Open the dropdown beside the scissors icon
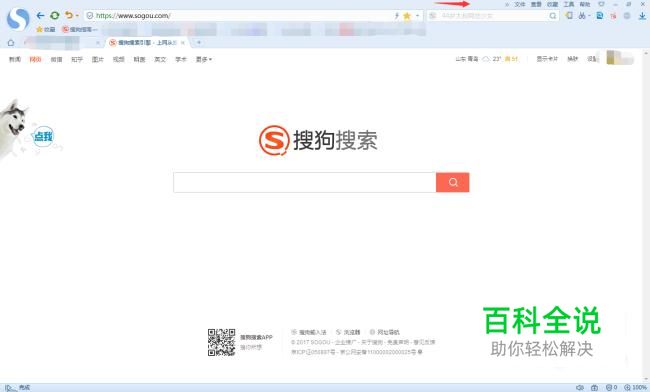Screen dimensions: 650x392 tap(589, 16)
